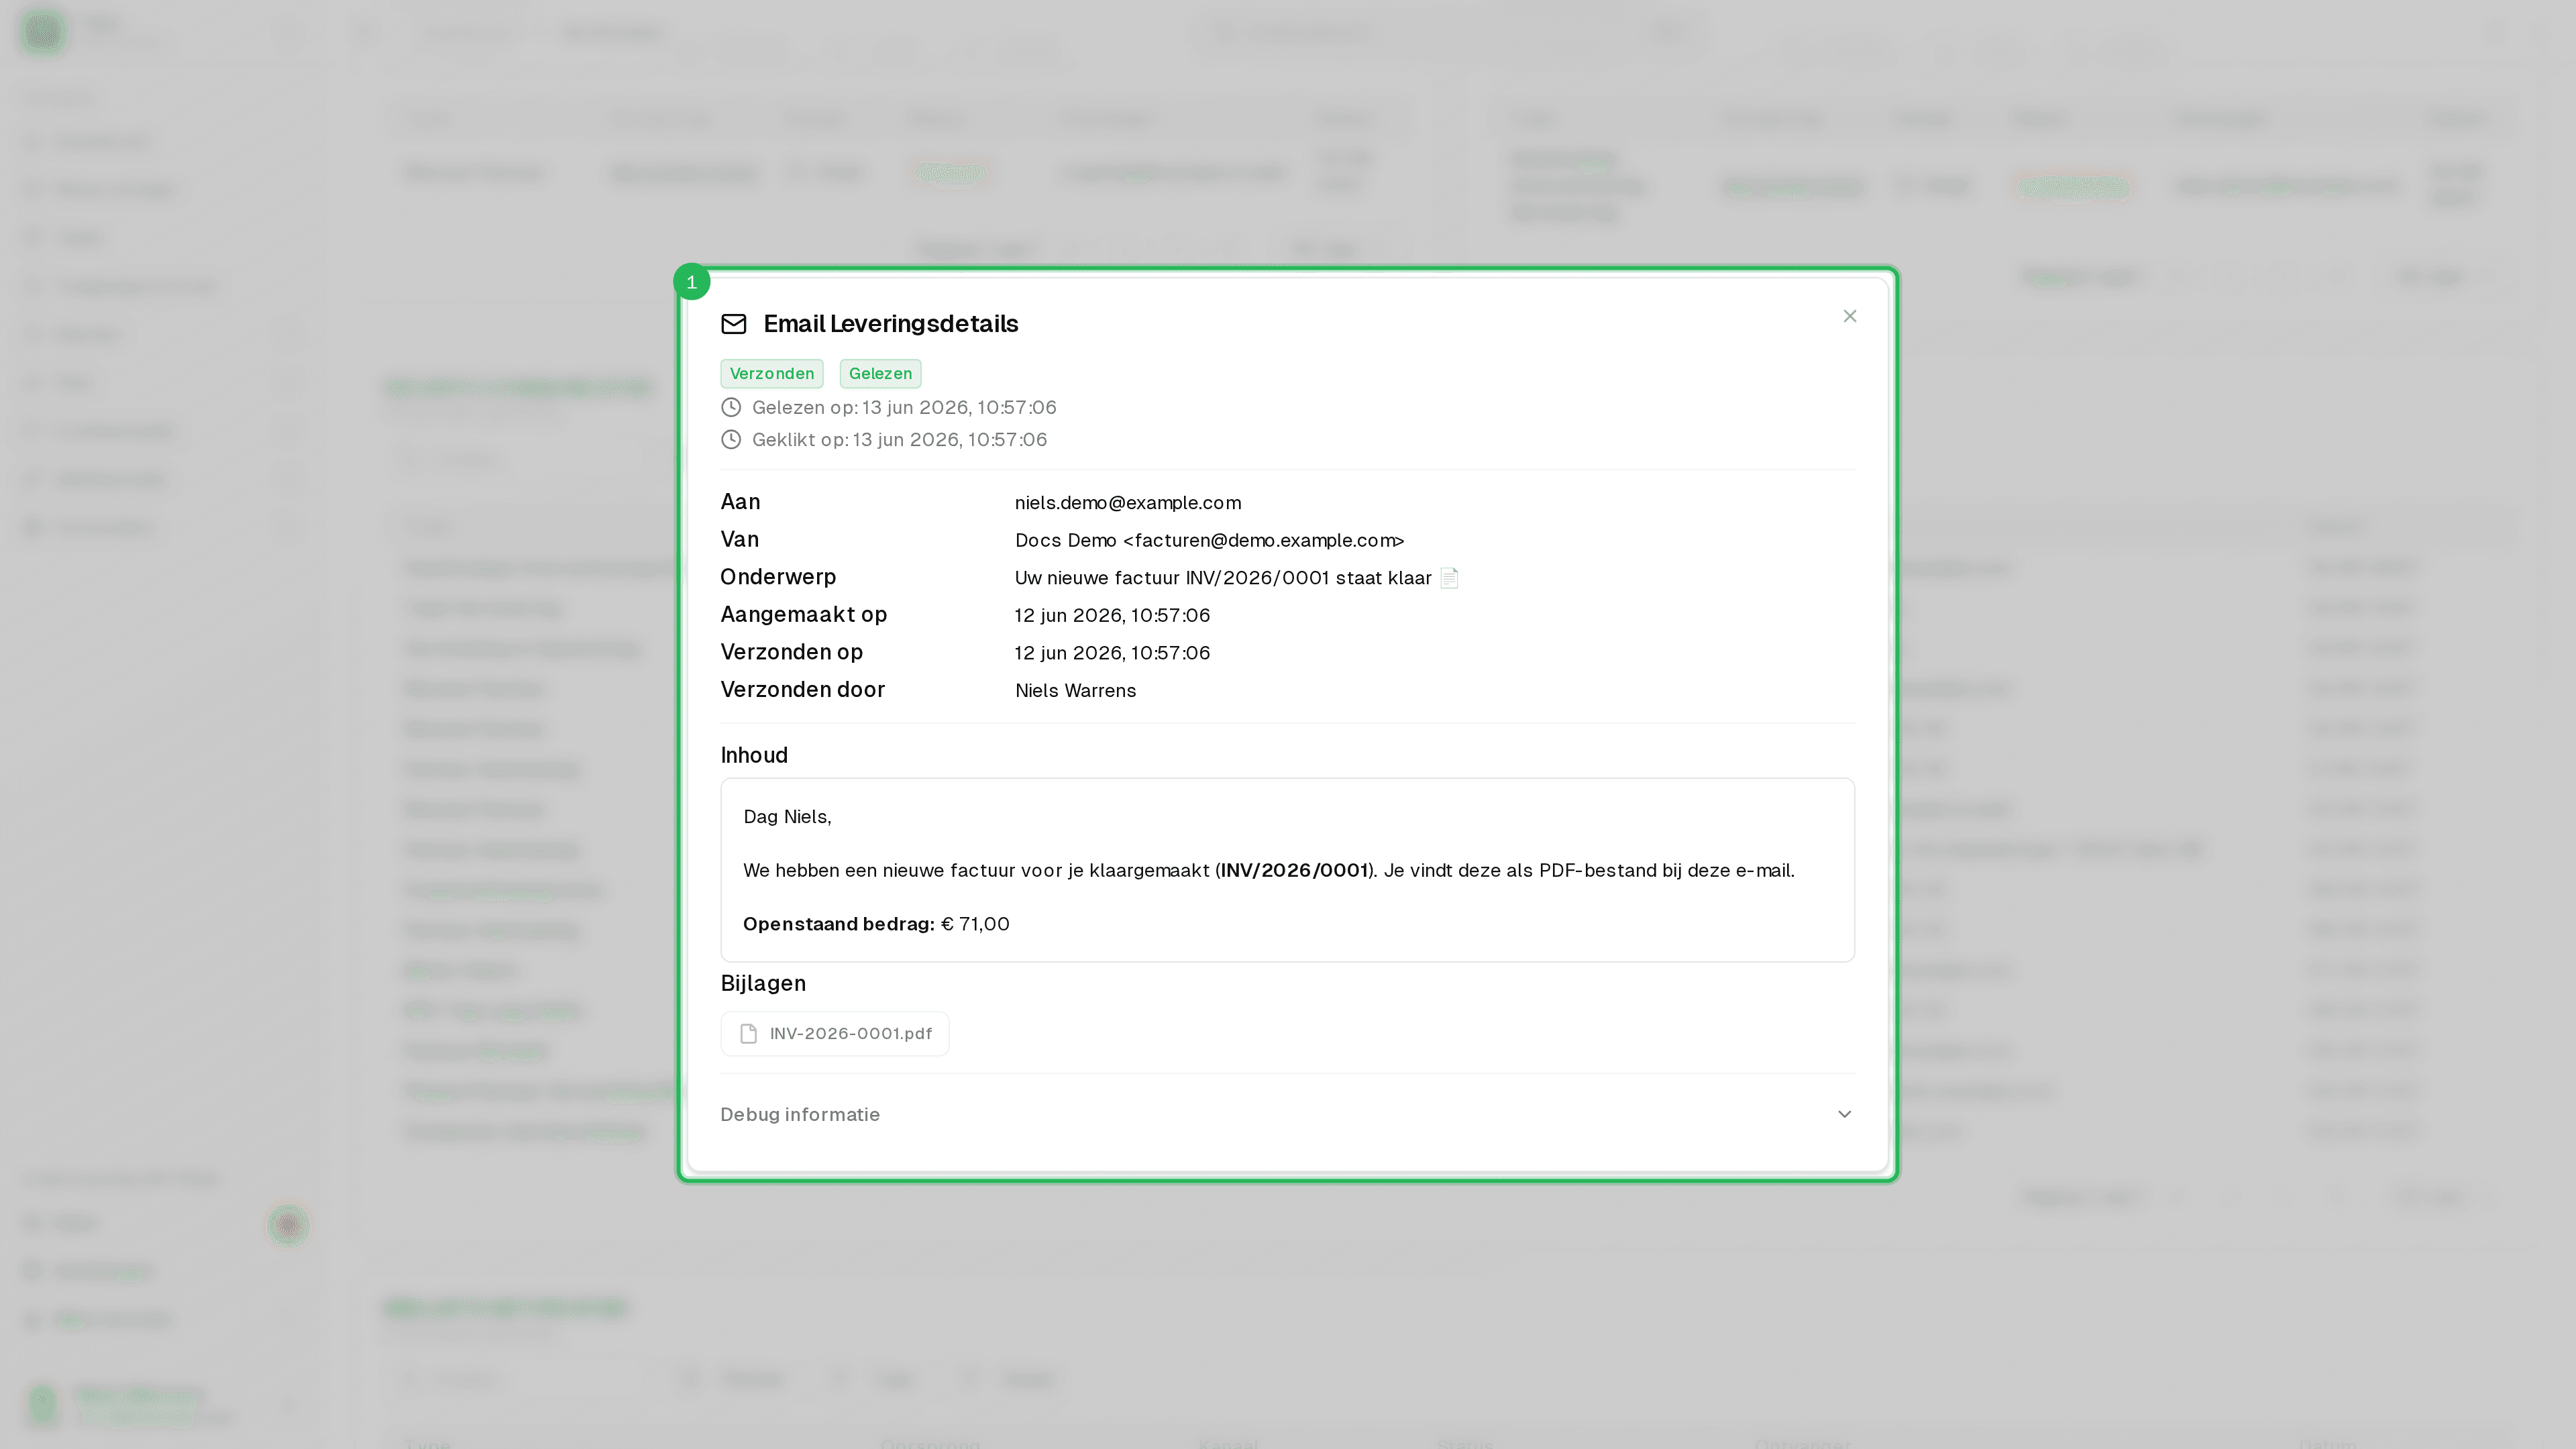Viewport: 2576px width, 1449px height.
Task: Click the envelope icon beside the dialog title
Action: (x=734, y=324)
